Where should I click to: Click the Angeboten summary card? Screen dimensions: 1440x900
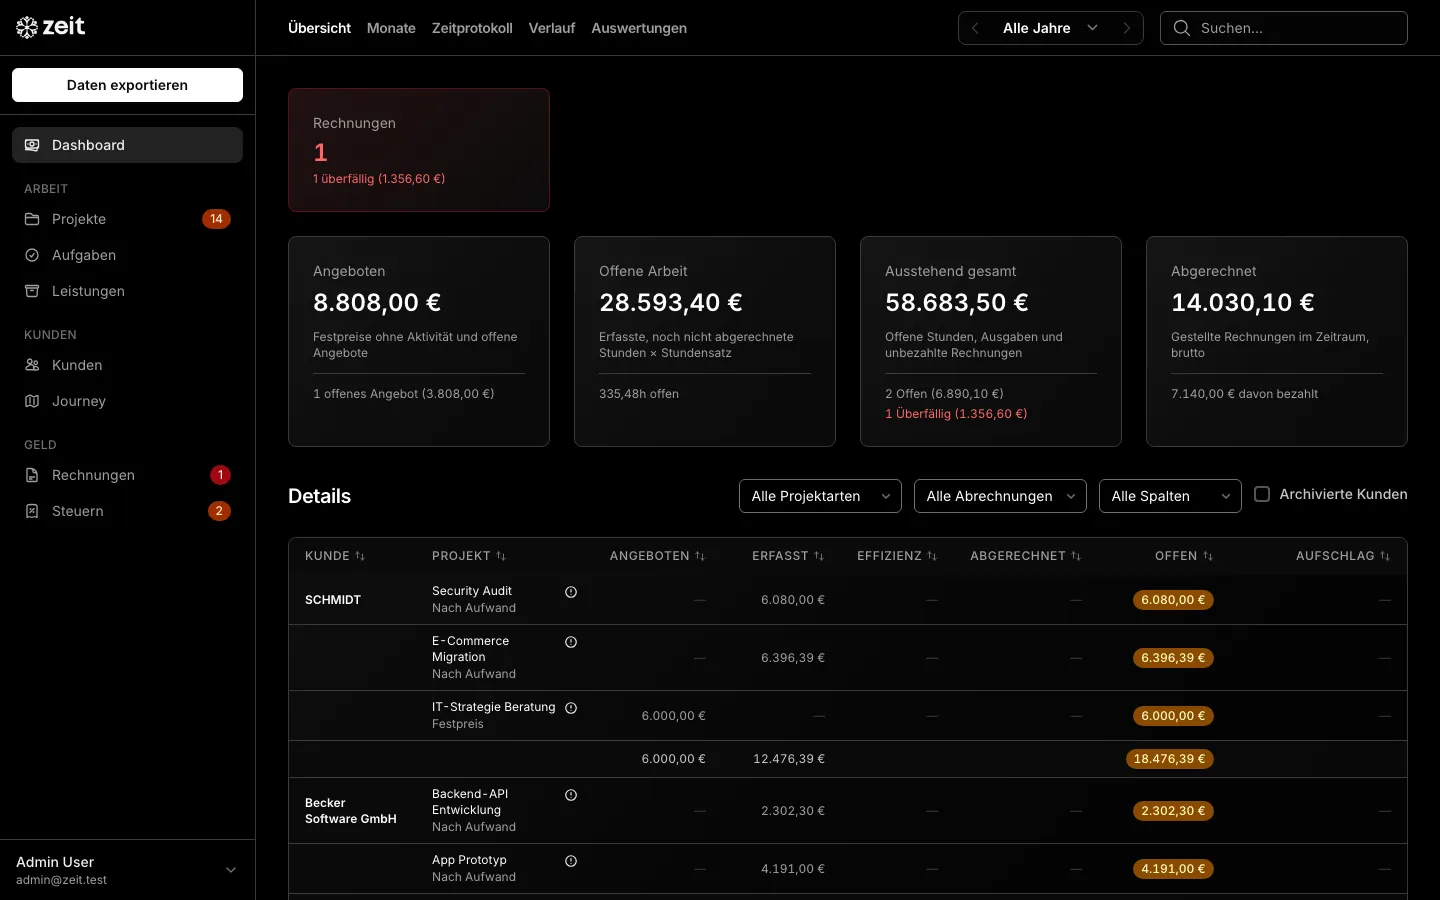click(x=419, y=341)
